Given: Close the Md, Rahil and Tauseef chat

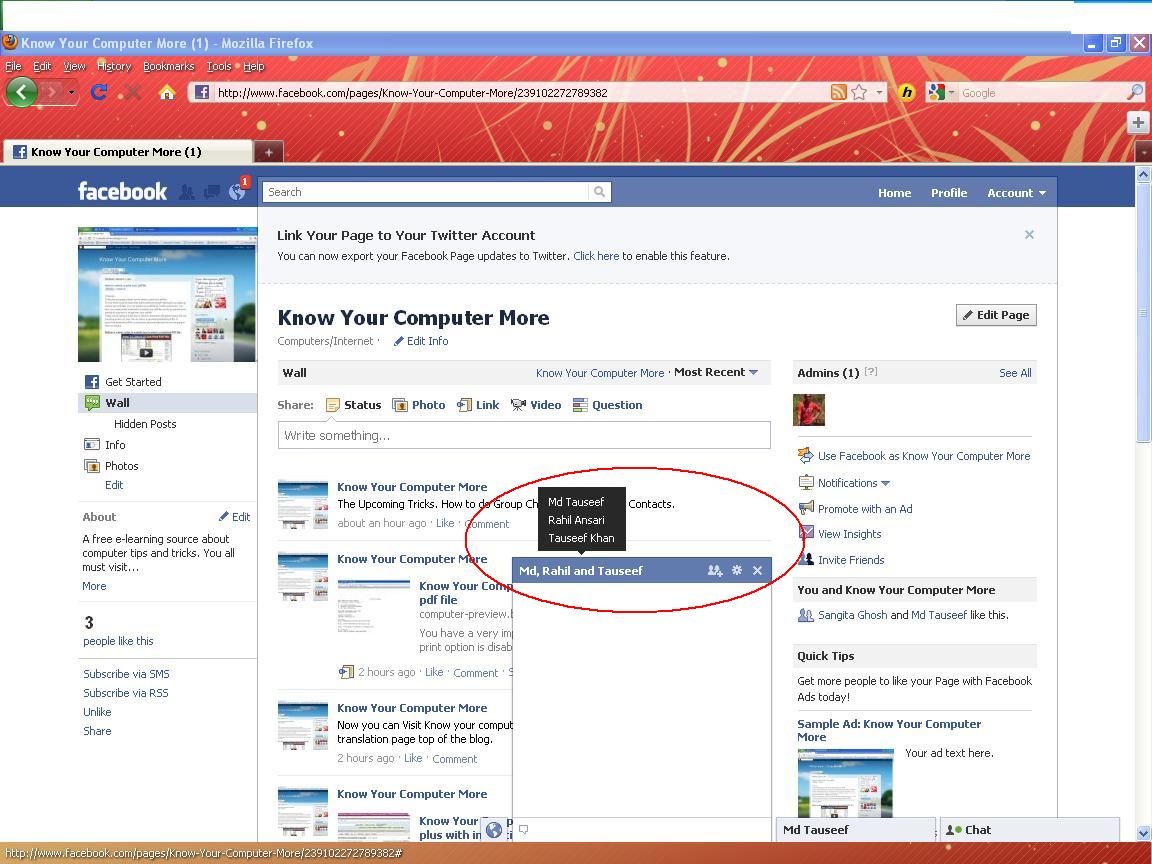Looking at the screenshot, I should coord(757,570).
